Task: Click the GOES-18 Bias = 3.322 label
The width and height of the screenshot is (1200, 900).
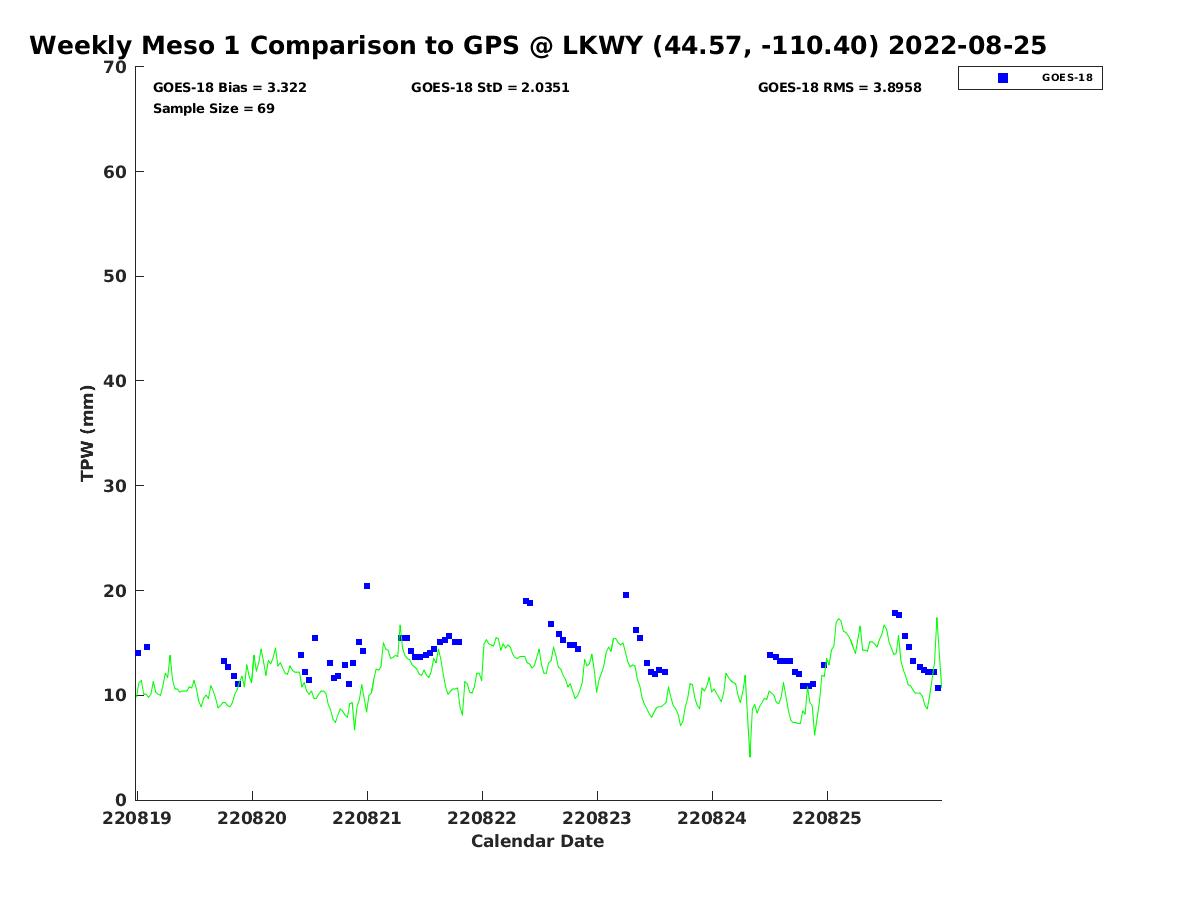Action: [x=230, y=88]
